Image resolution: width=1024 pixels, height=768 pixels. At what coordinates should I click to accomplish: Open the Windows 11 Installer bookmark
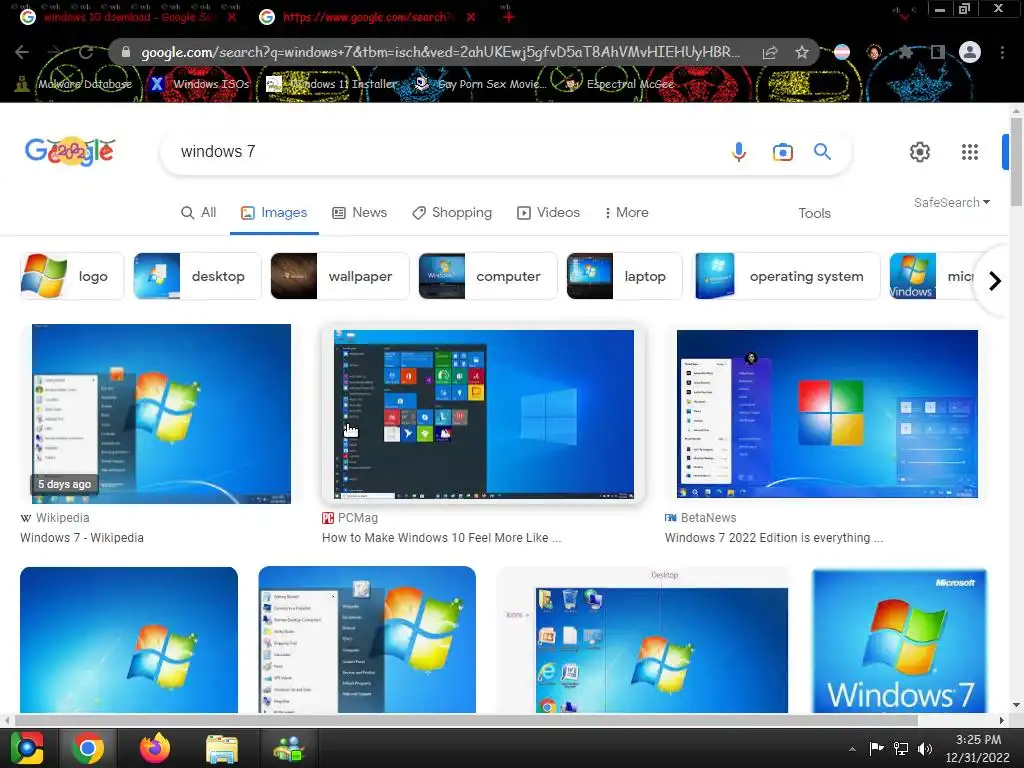point(331,84)
